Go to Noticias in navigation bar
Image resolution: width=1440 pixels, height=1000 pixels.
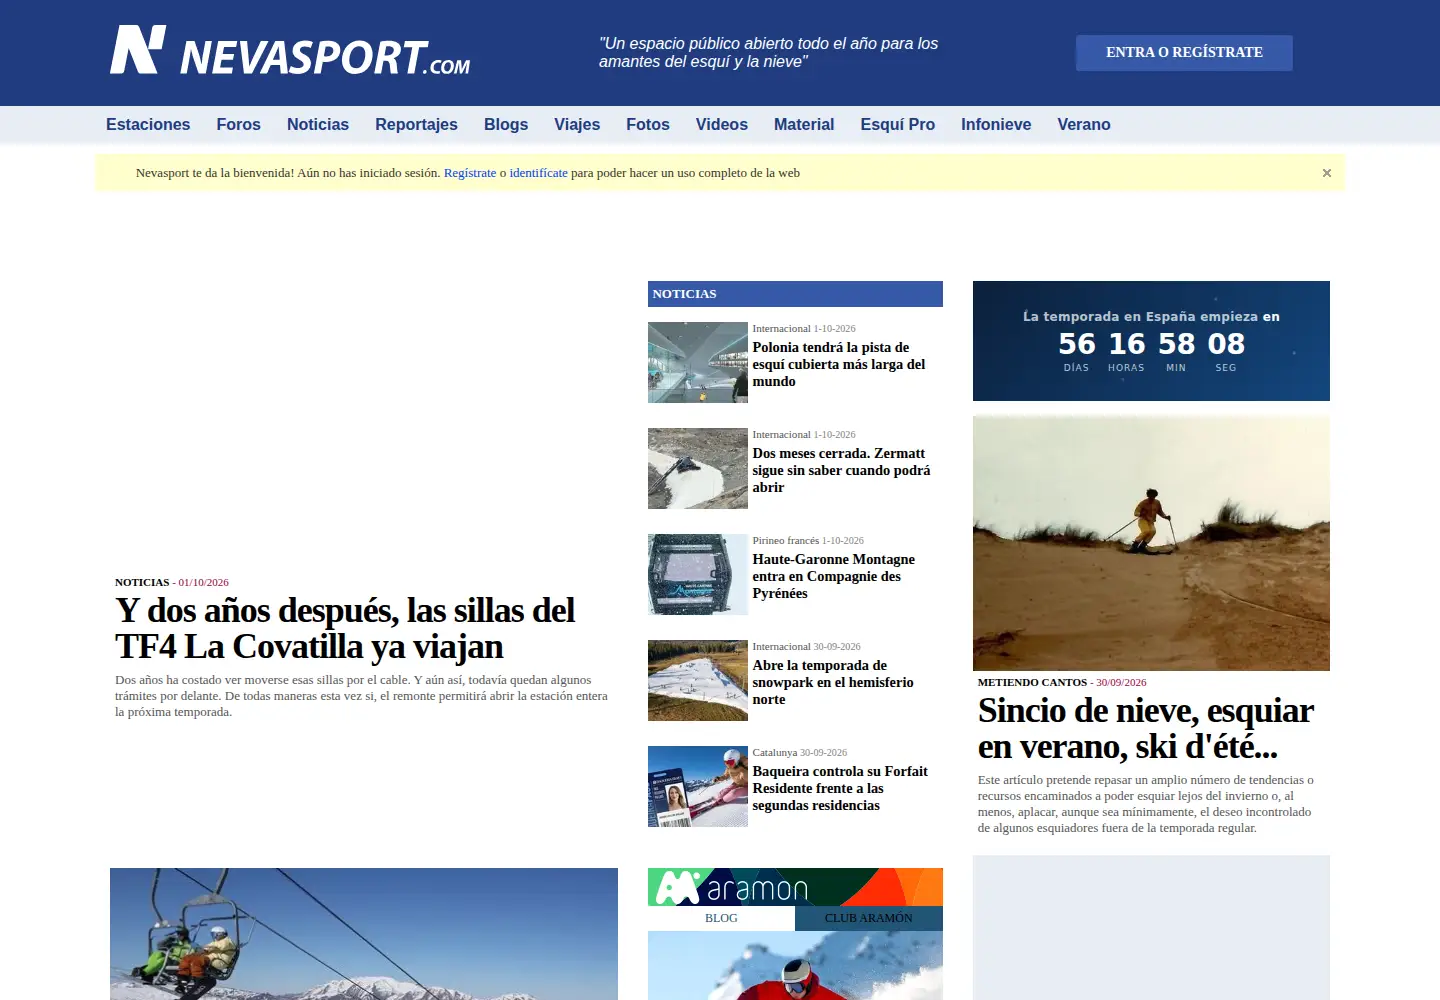pos(318,125)
